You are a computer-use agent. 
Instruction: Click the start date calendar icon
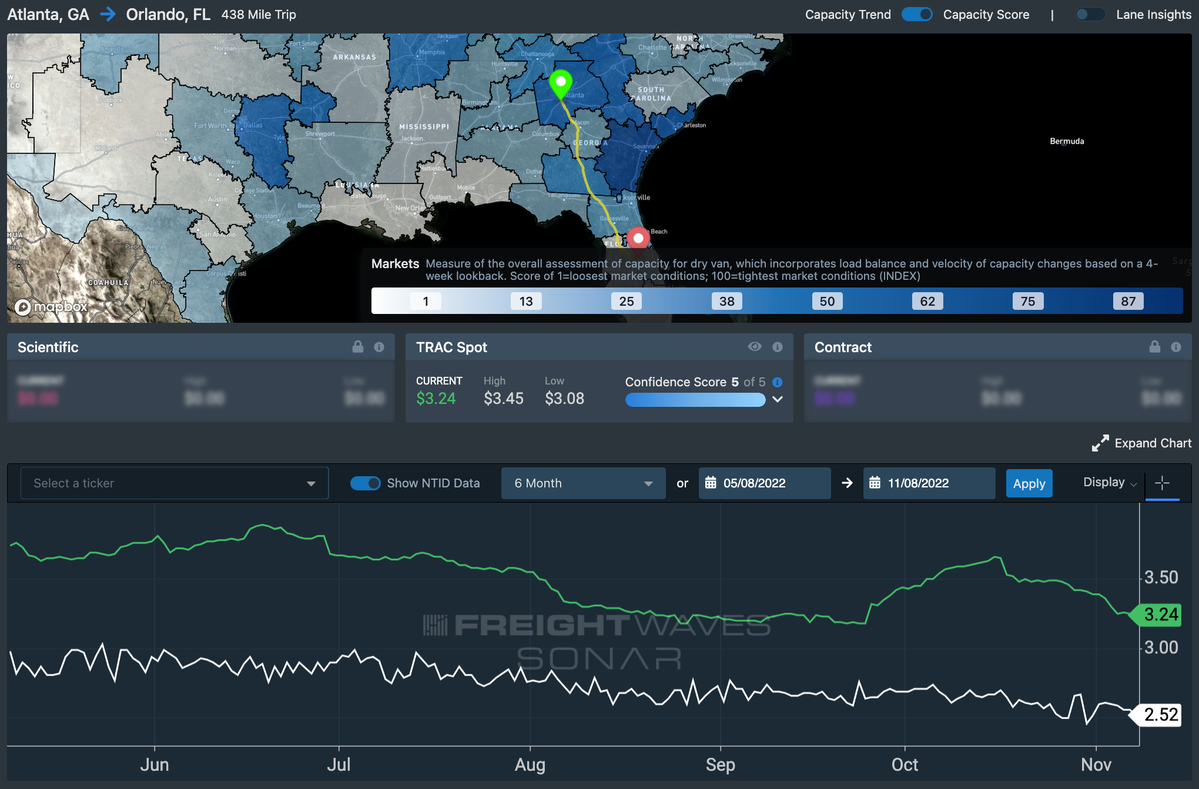pos(710,482)
